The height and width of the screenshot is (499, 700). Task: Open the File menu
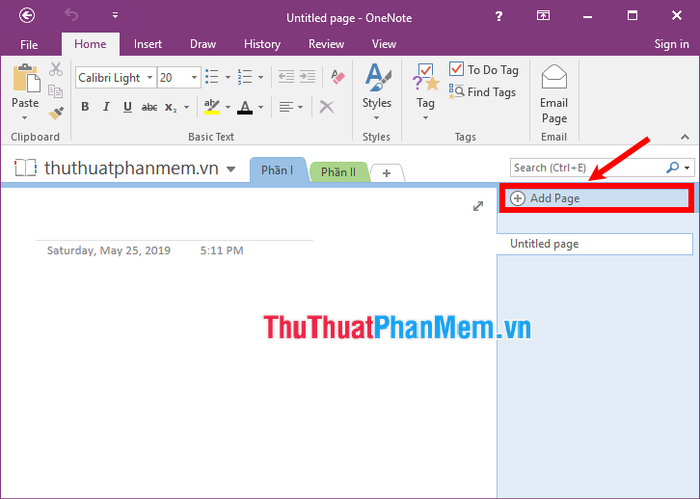coord(29,45)
